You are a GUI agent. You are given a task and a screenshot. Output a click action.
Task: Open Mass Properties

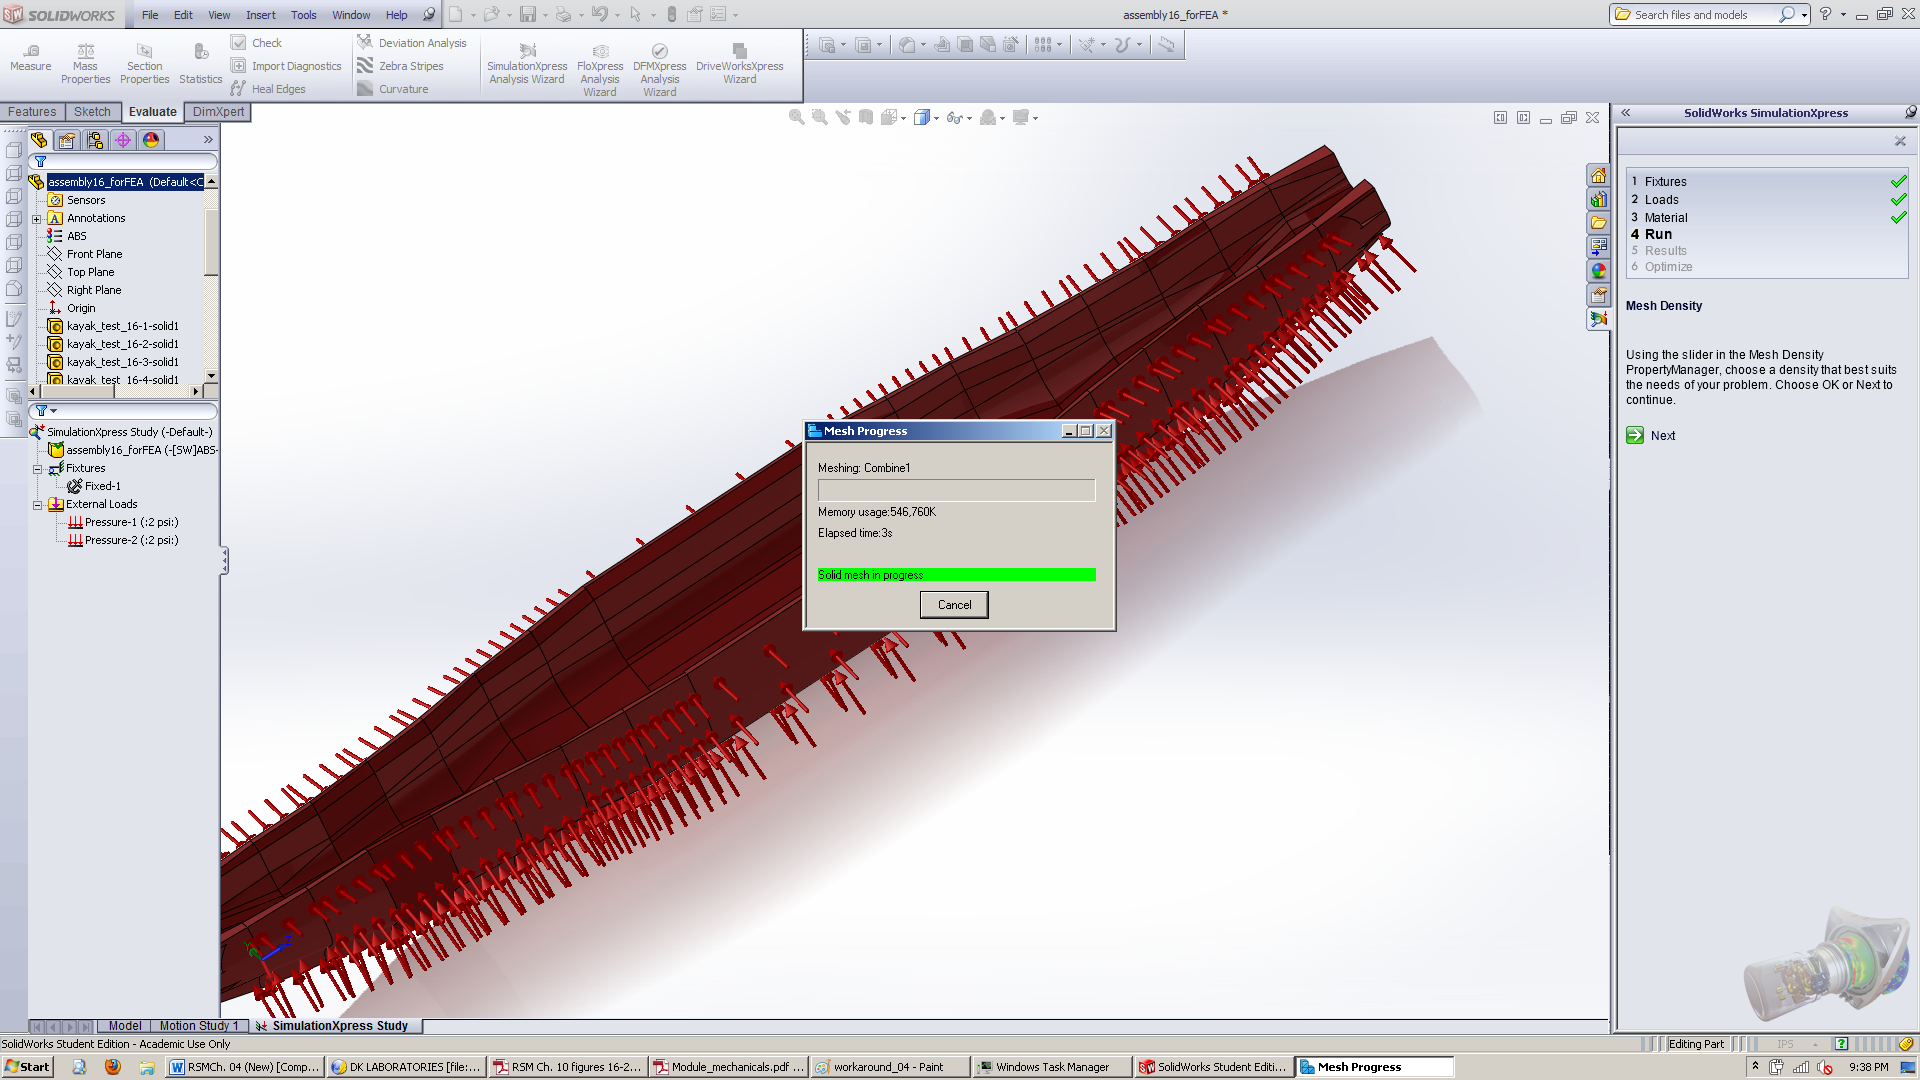click(x=85, y=64)
